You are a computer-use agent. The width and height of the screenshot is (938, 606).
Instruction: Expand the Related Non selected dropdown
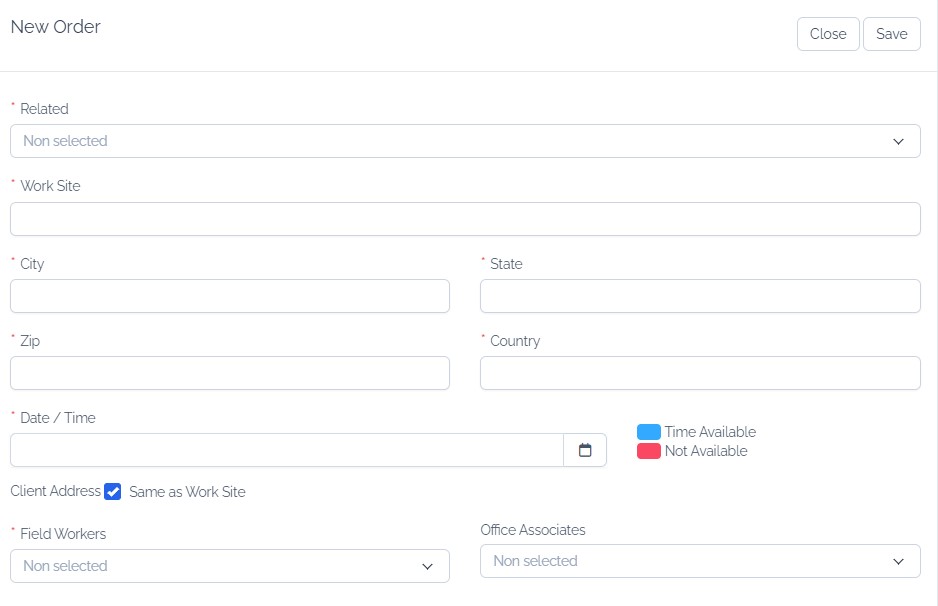click(x=465, y=141)
